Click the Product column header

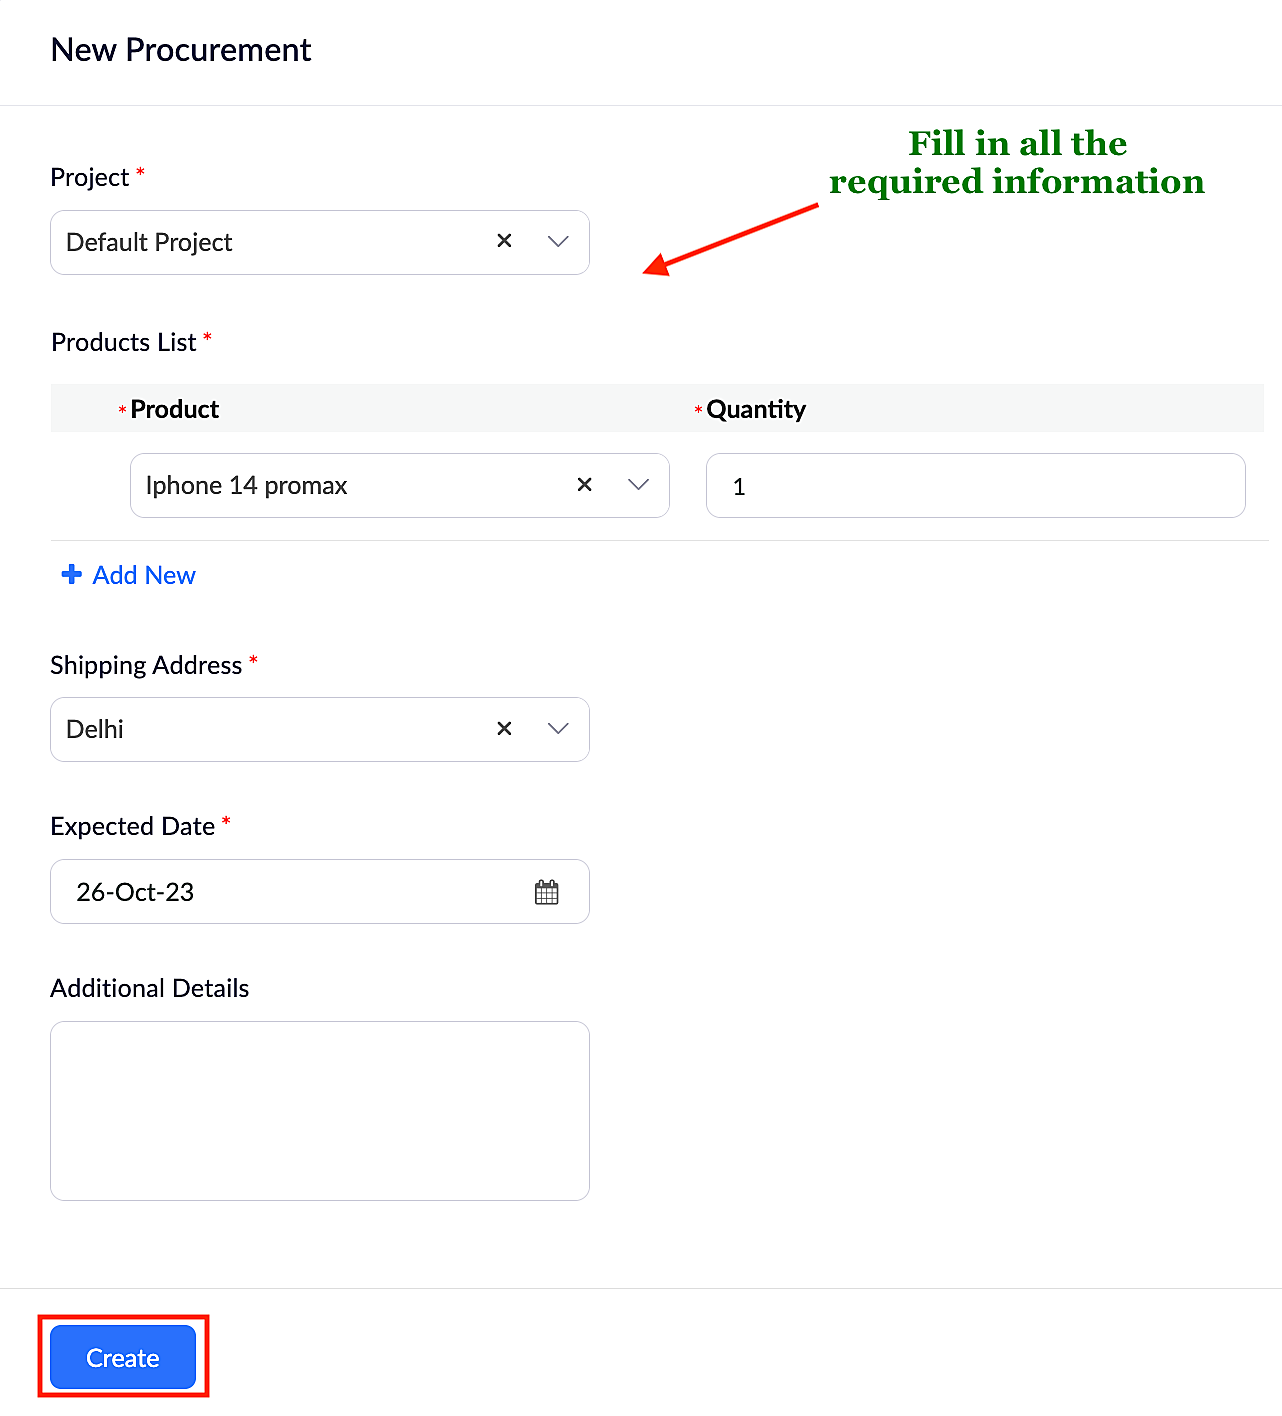(x=175, y=409)
